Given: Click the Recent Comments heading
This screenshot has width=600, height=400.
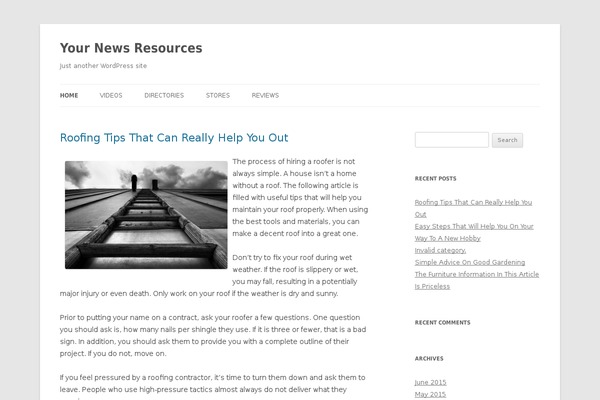Looking at the screenshot, I should (x=442, y=322).
